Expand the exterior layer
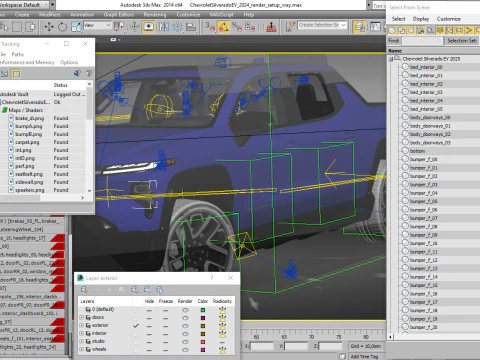Image resolution: width=480 pixels, height=360 pixels. pos(81,325)
